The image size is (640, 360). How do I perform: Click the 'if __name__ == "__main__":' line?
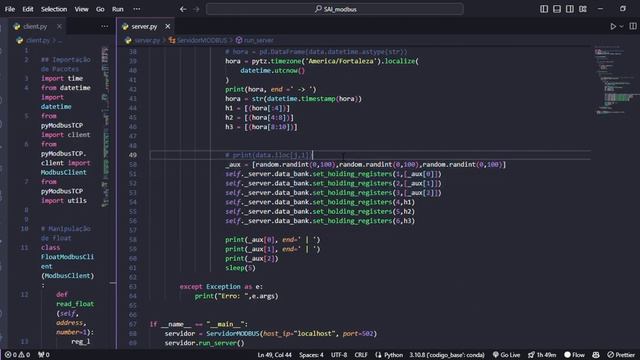click(199, 324)
